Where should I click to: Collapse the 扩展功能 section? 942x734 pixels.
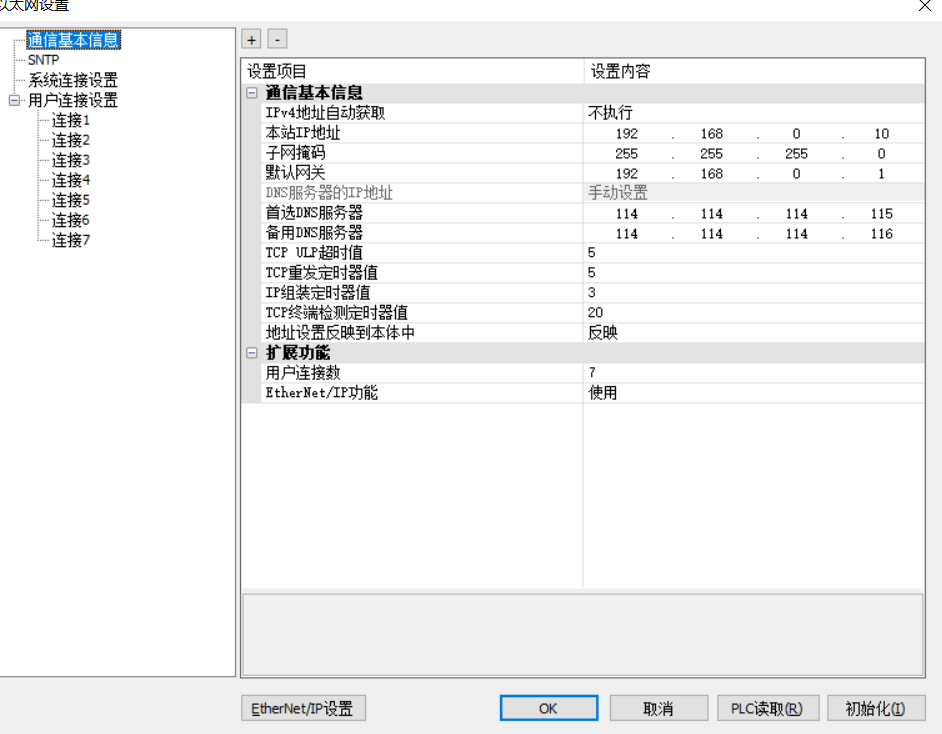pos(251,353)
